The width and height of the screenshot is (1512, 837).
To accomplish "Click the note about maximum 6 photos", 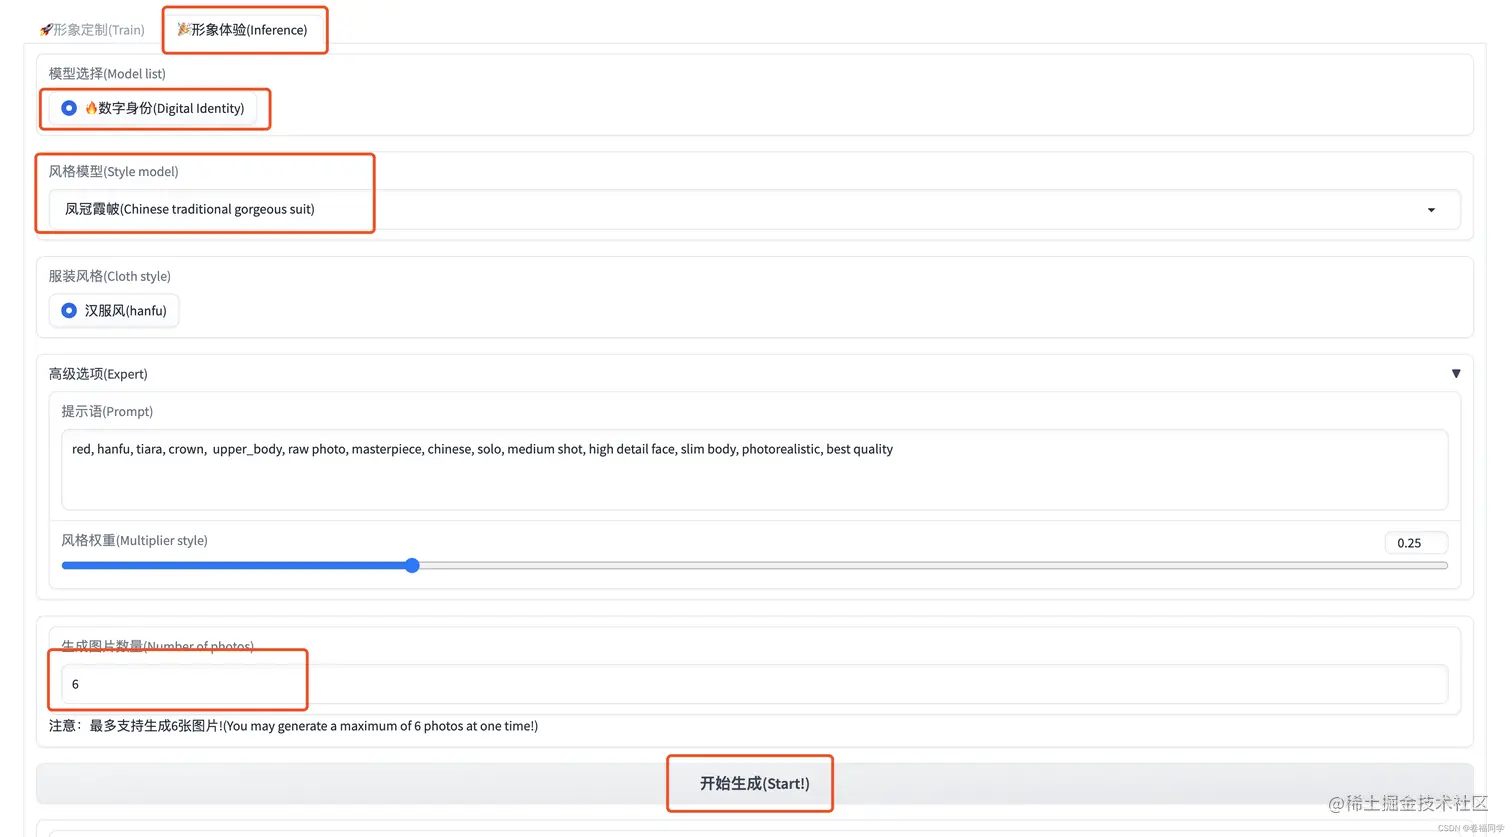I will [293, 726].
